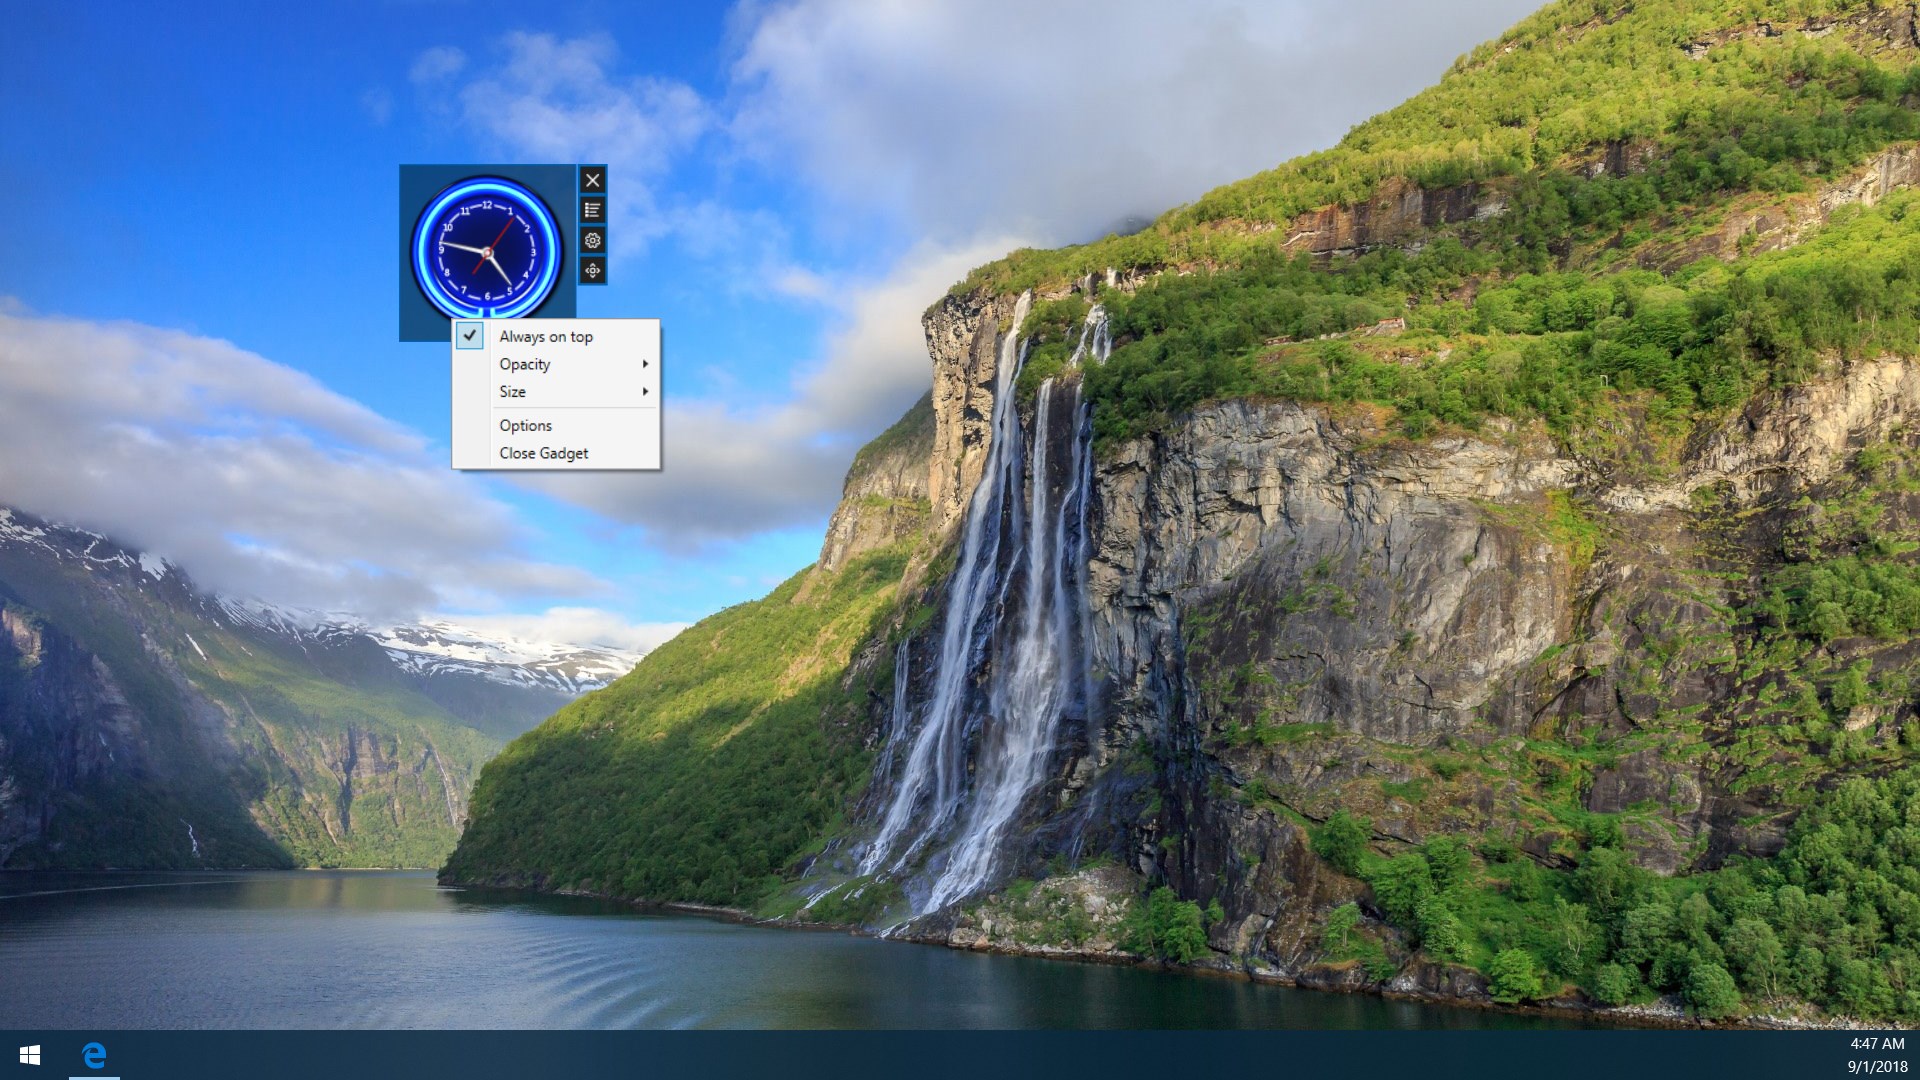Close the clock gadget with the X icon
This screenshot has width=1920, height=1080.
594,181
